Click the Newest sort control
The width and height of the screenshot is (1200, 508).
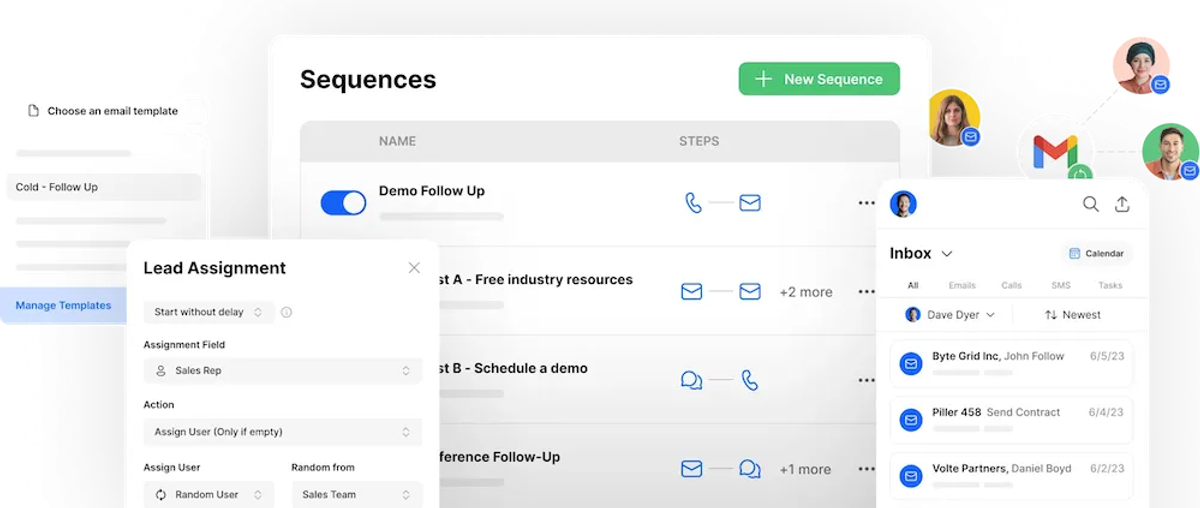tap(1073, 315)
